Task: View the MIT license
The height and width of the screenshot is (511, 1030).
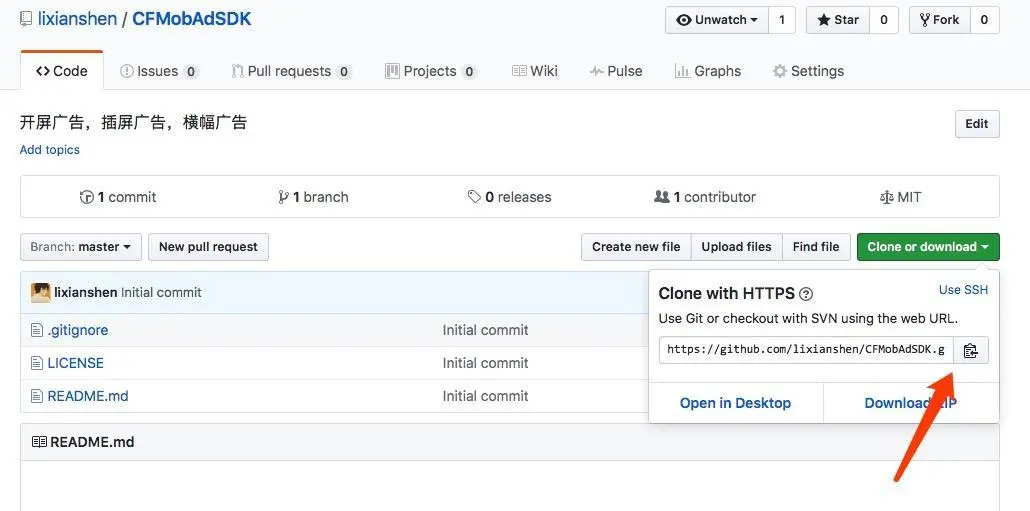Action: pyautogui.click(x=900, y=197)
